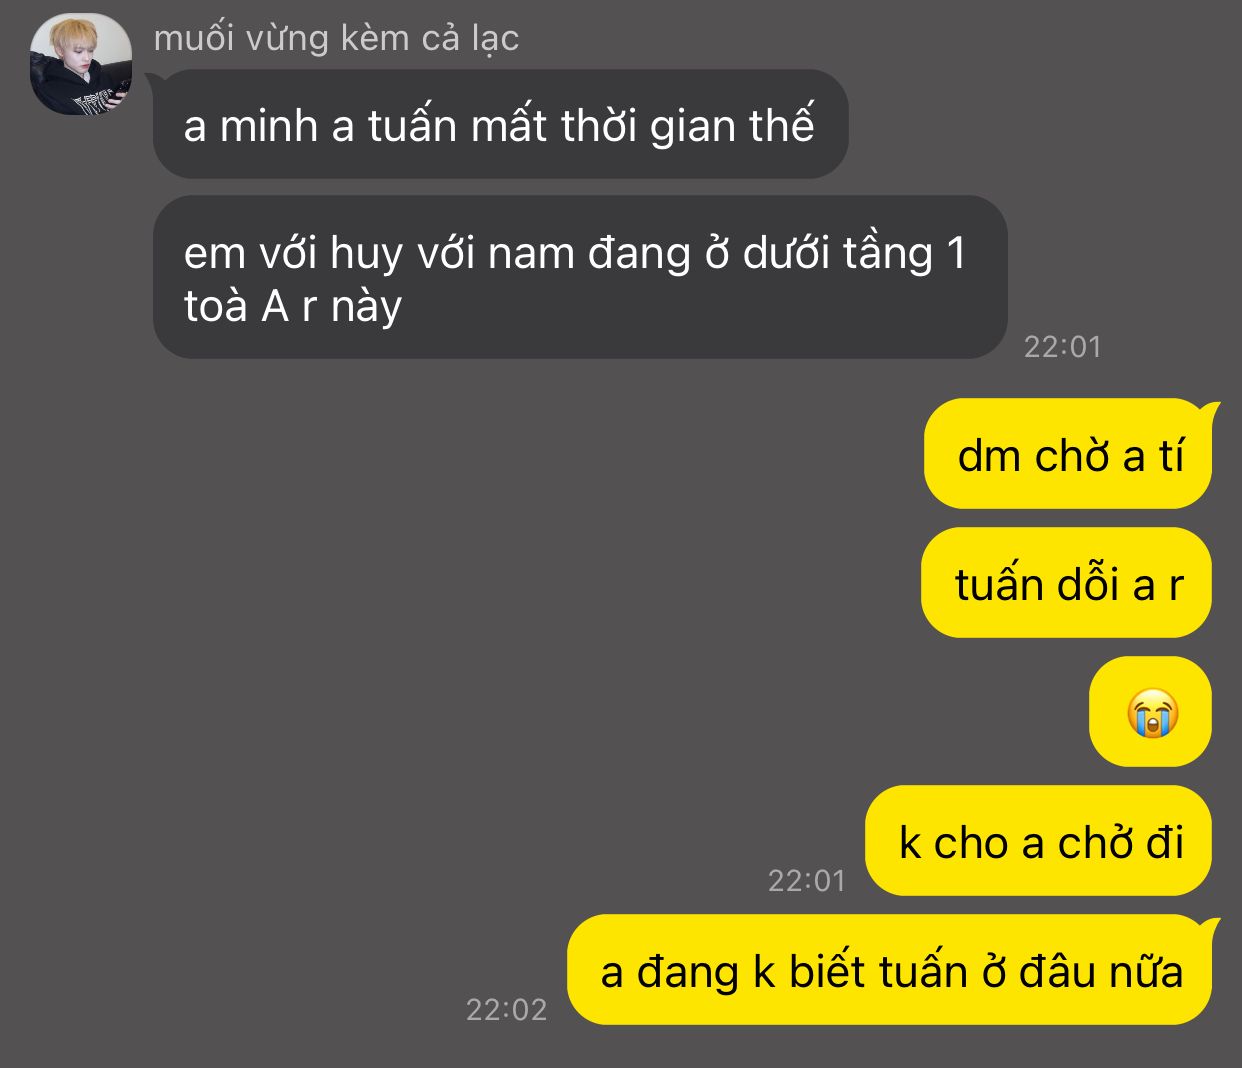Tap the dm chờ a tí bubble
Screen dimensions: 1242x1068
[1068, 454]
